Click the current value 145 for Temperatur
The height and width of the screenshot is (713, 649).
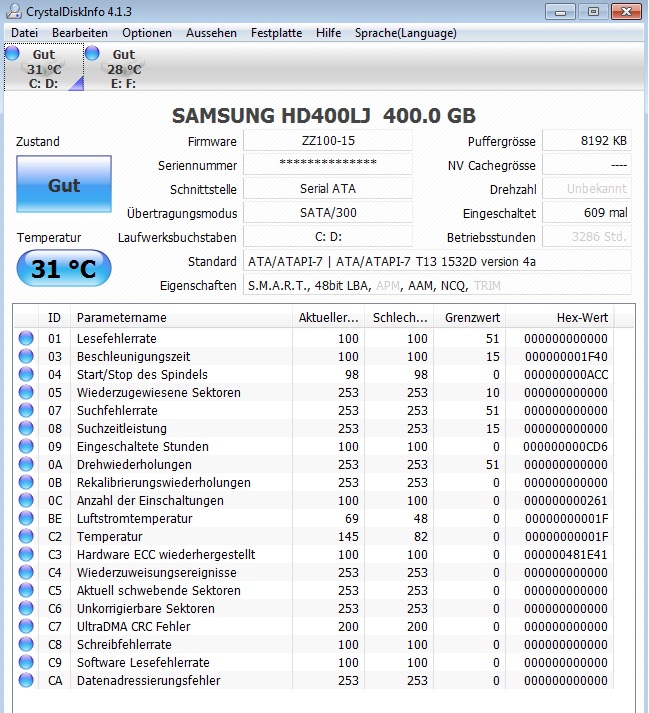point(348,536)
